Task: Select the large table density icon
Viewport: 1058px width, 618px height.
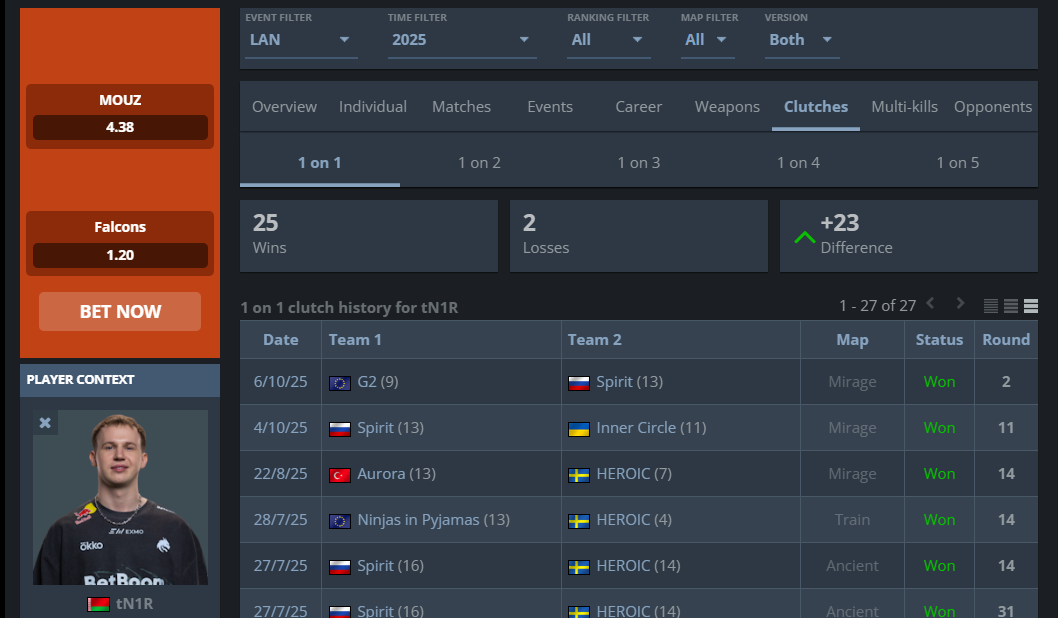Action: tap(1031, 306)
